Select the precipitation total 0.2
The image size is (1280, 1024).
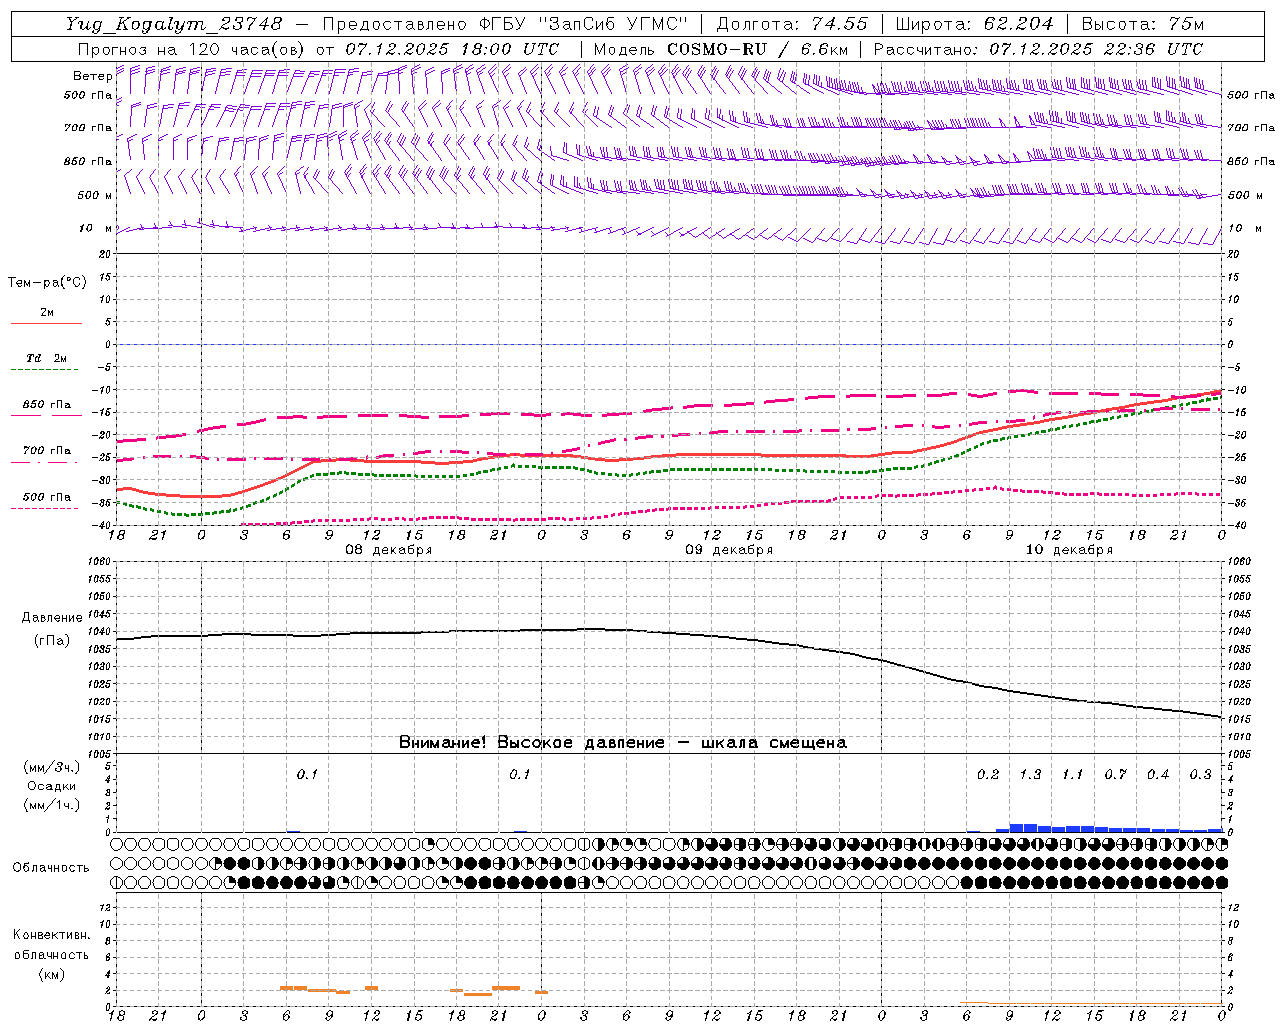(x=988, y=775)
